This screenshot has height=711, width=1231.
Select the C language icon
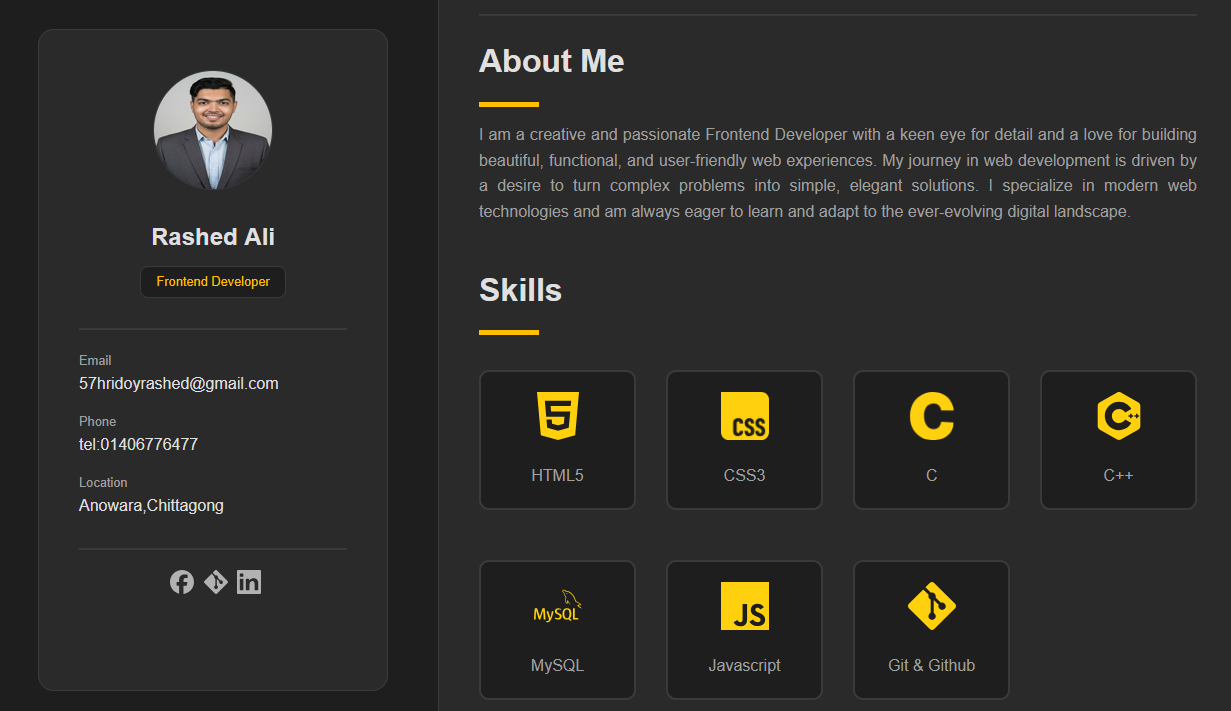pyautogui.click(x=931, y=416)
